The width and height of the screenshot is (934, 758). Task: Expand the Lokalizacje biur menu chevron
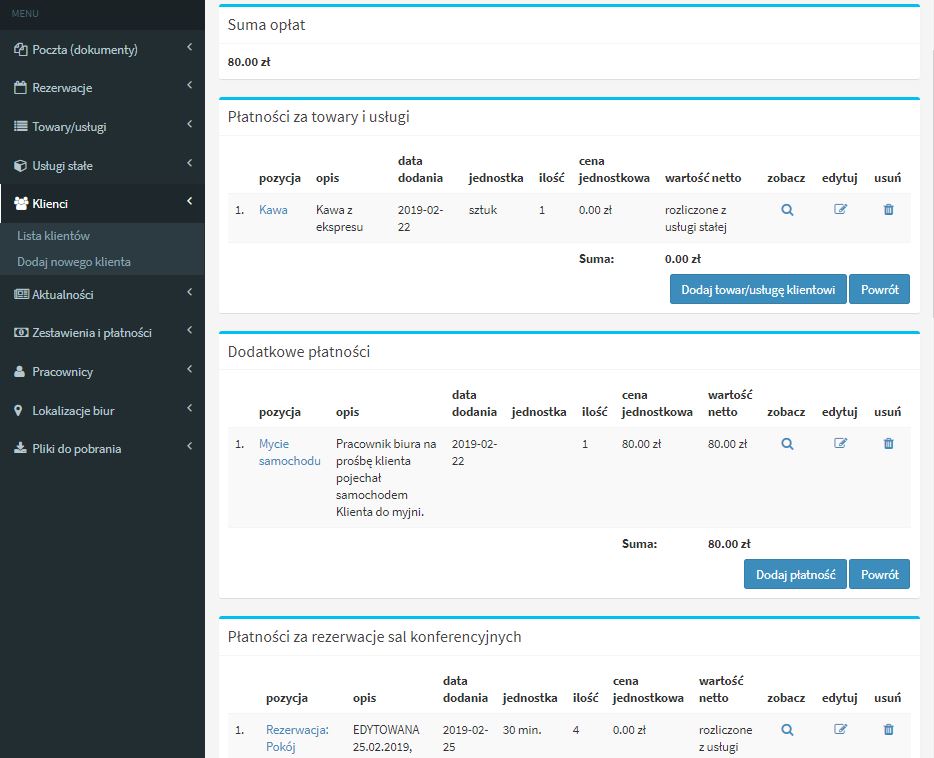(x=189, y=407)
